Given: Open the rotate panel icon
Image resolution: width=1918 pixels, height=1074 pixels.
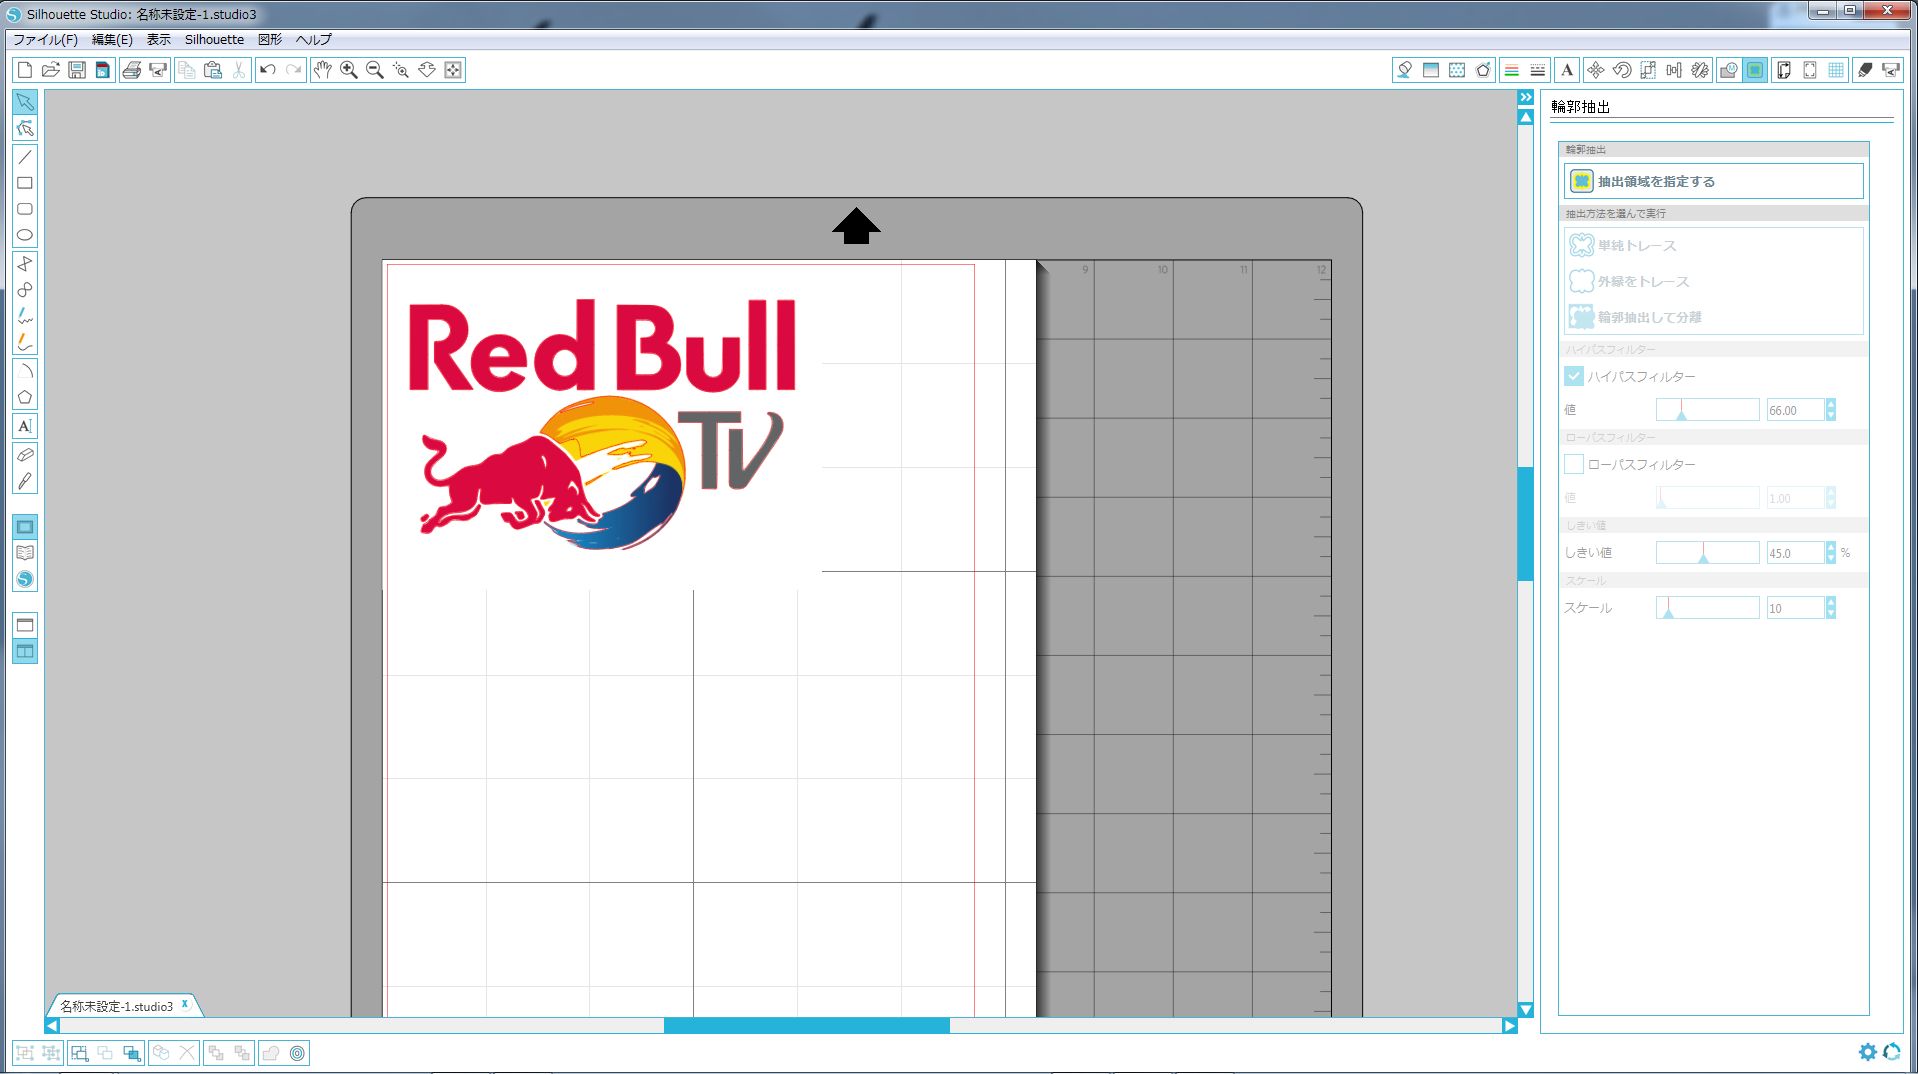Looking at the screenshot, I should point(1621,70).
